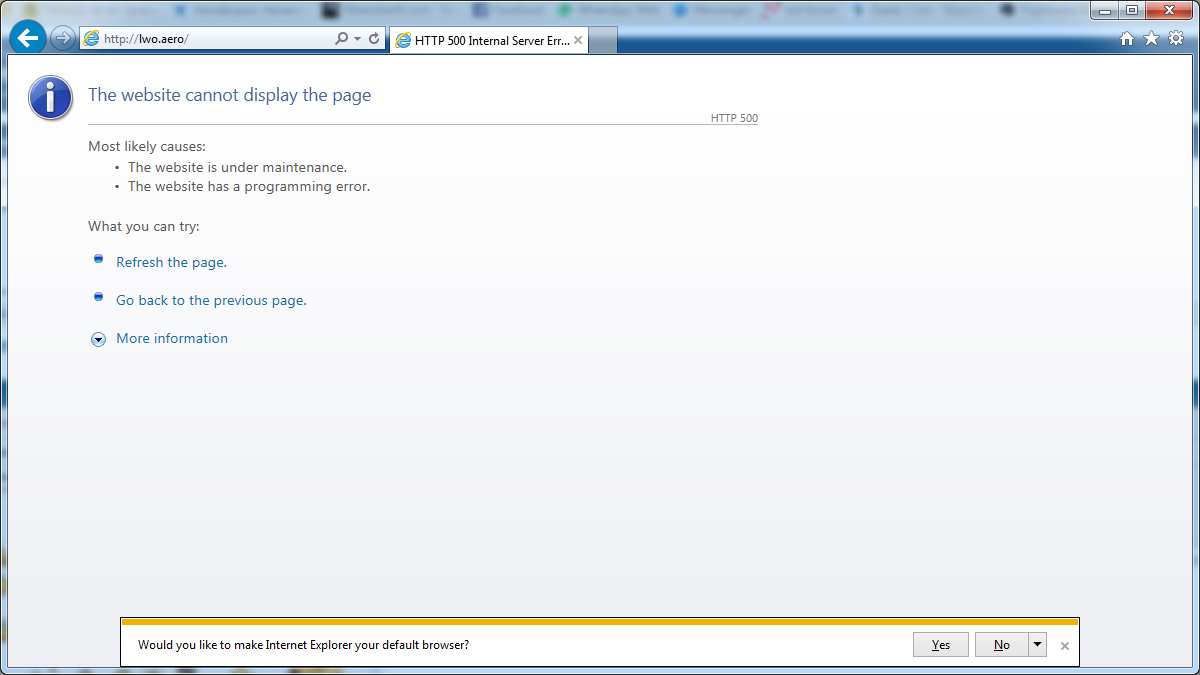The height and width of the screenshot is (675, 1200).
Task: Click the blue Back arrow button
Action: (x=28, y=38)
